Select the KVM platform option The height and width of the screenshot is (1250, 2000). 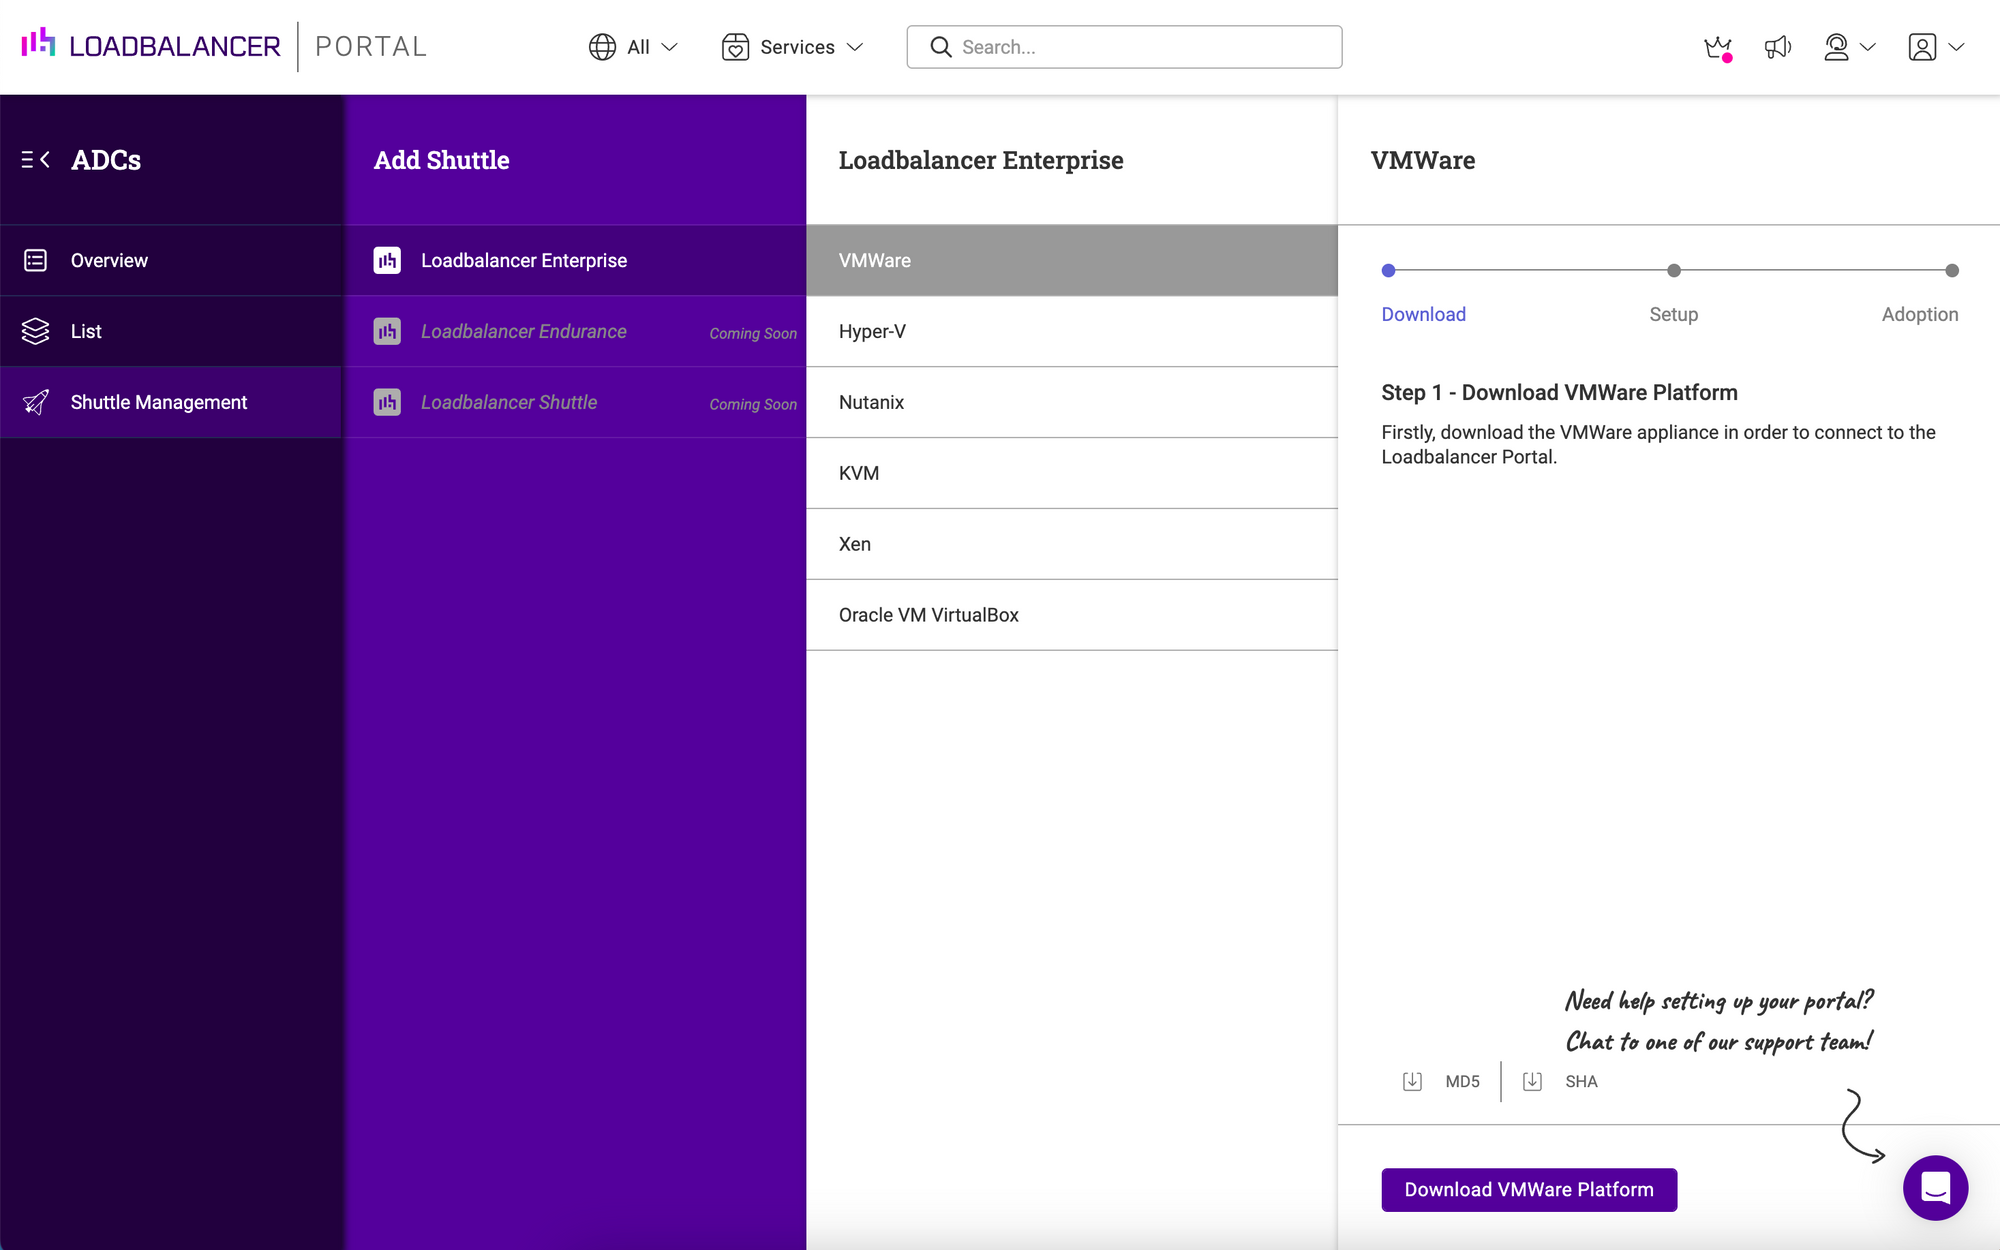click(1071, 472)
